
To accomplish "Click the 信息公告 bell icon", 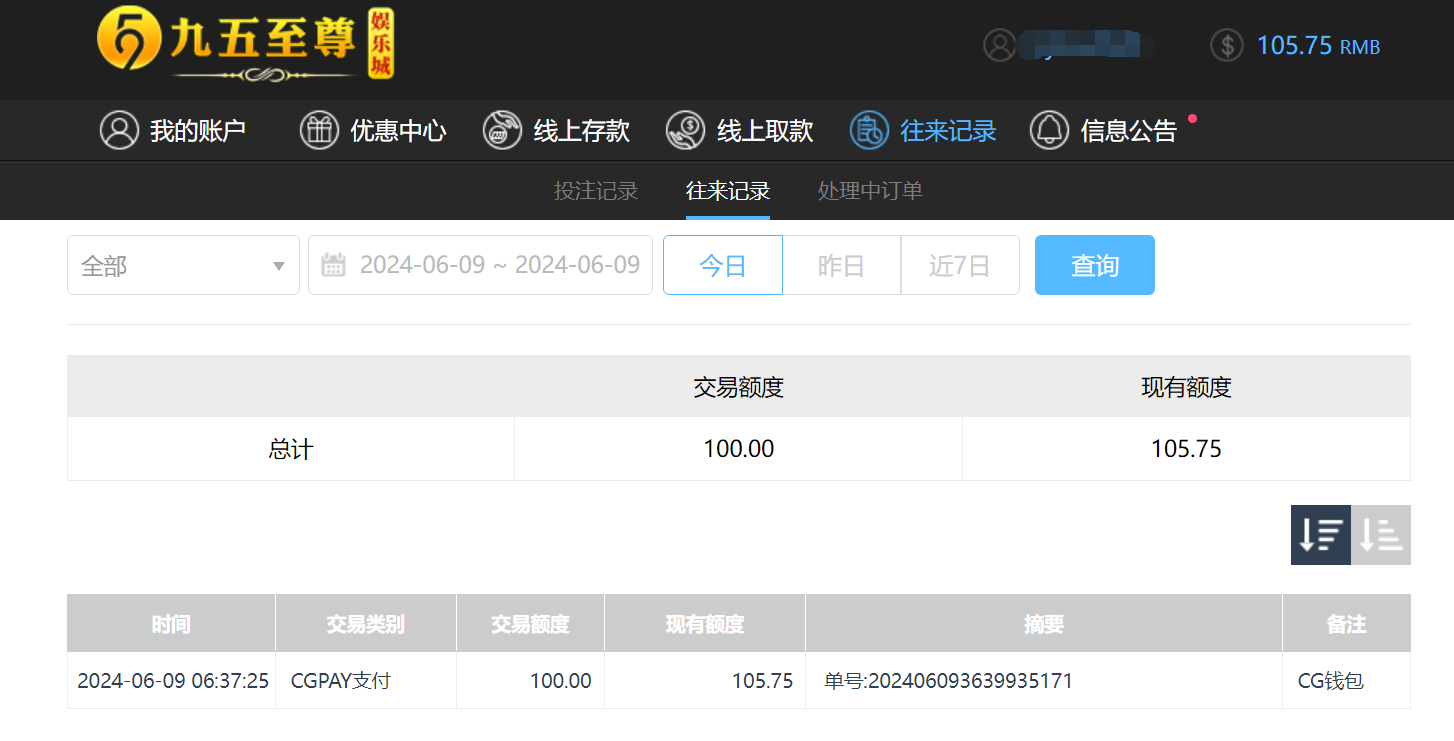I will click(x=1050, y=130).
